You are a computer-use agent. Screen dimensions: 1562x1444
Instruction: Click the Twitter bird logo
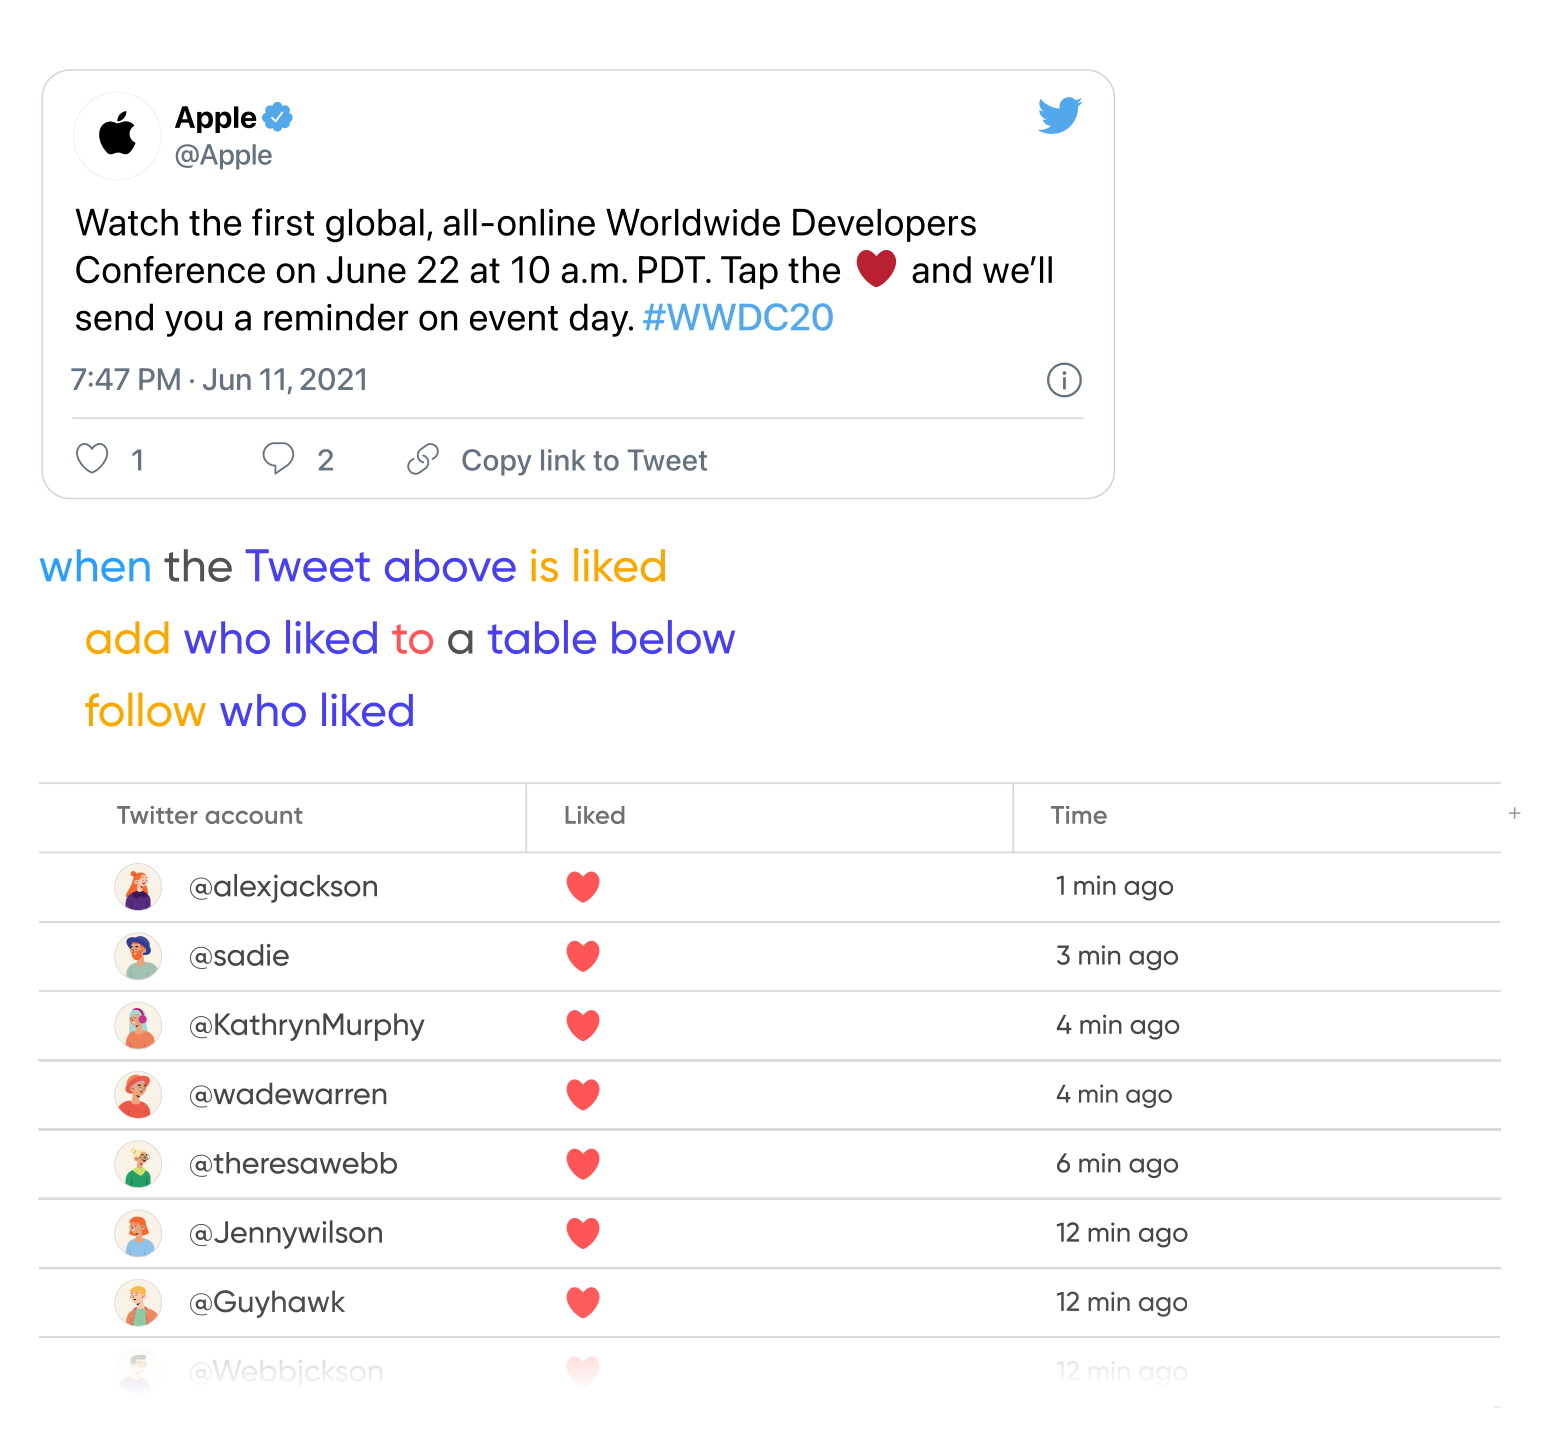(1059, 115)
